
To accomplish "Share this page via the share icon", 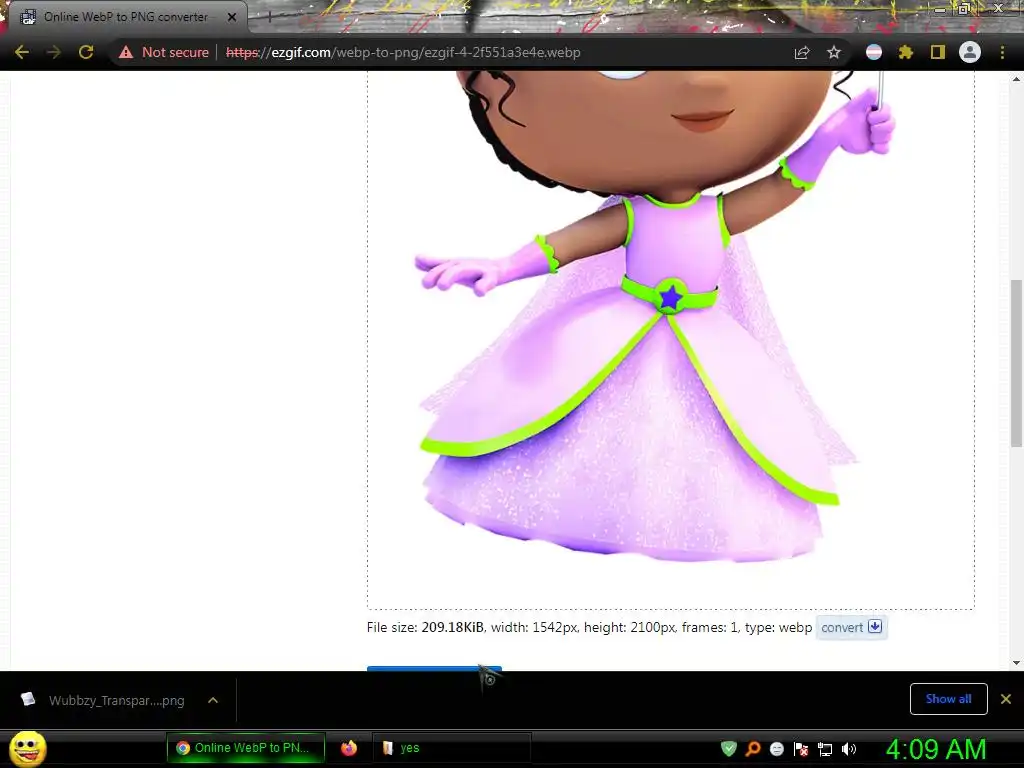I will [x=802, y=52].
